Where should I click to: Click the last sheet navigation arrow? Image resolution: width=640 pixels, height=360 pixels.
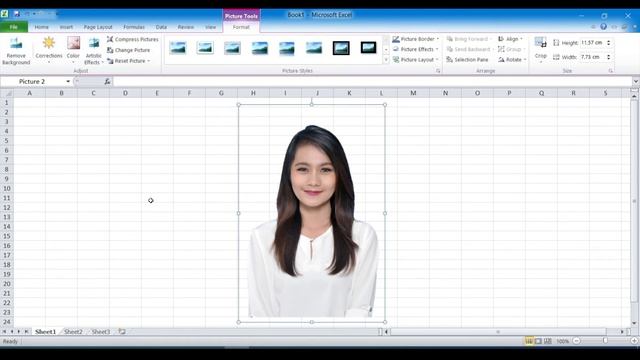(x=27, y=332)
